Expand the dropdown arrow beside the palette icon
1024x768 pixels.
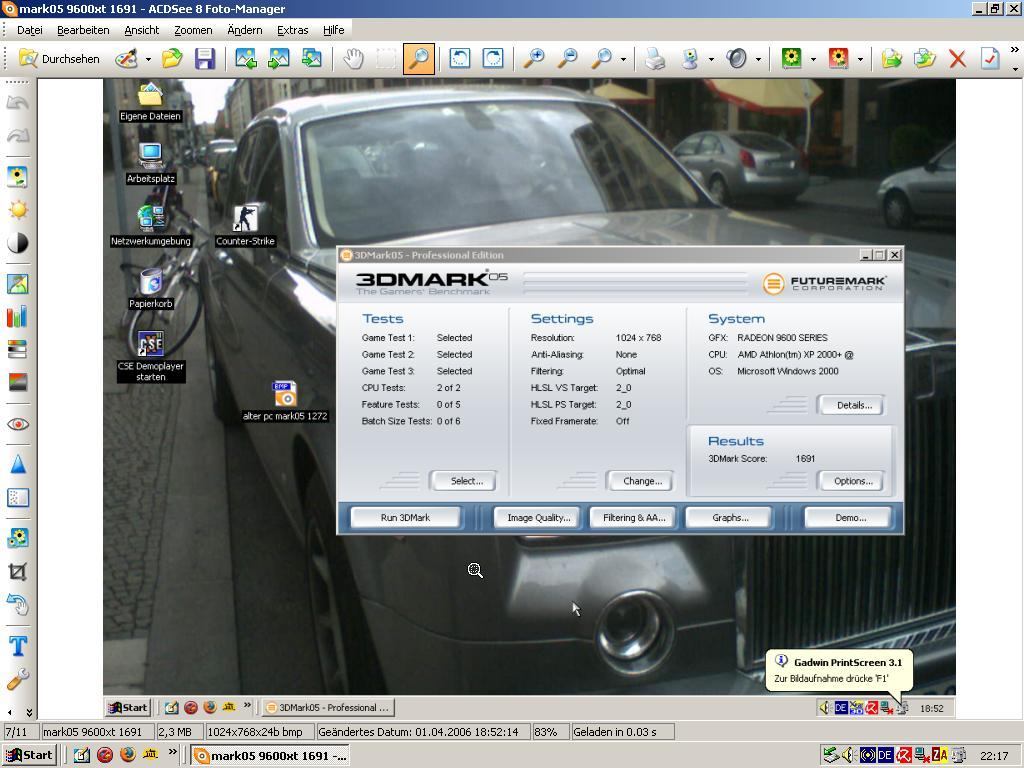pos(148,59)
